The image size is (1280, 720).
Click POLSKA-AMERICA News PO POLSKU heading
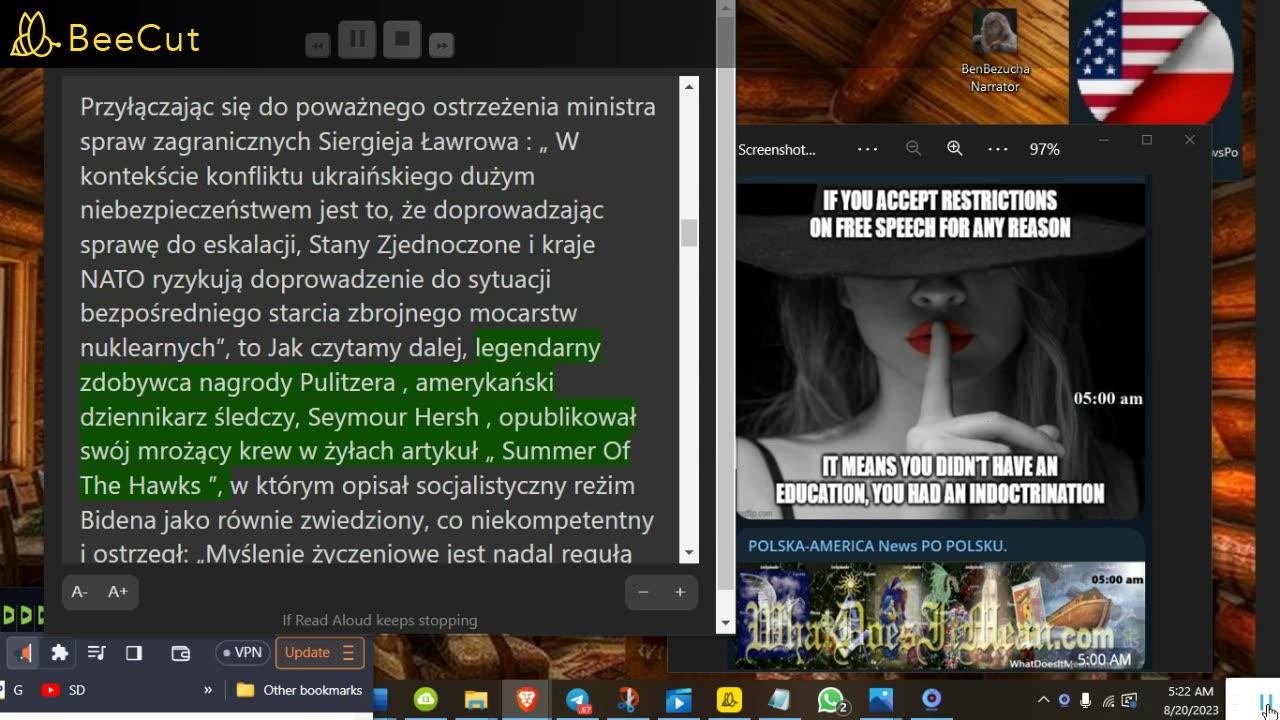877,545
